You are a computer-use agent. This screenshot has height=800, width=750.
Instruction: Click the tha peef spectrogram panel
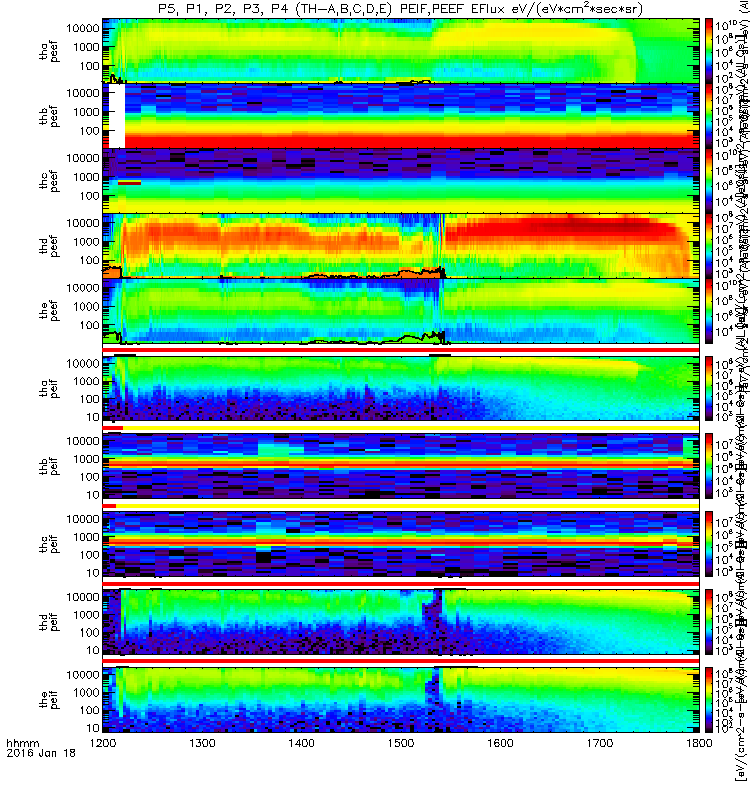click(401, 51)
